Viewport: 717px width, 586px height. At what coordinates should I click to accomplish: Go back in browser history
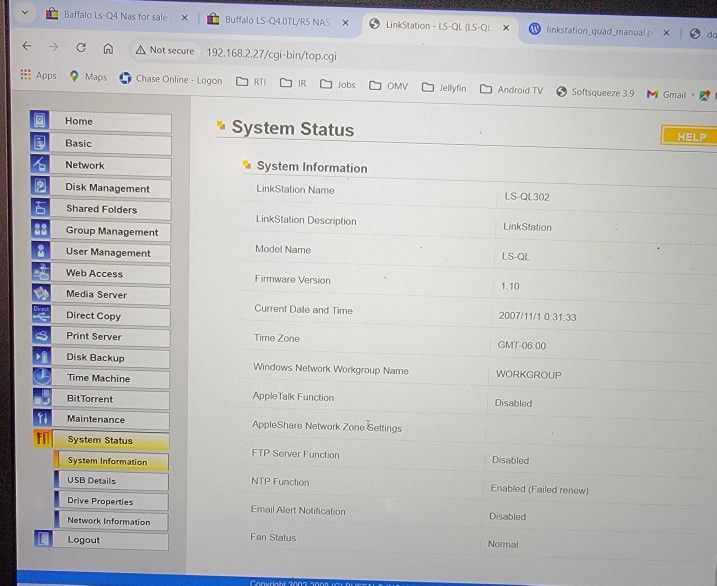(27, 46)
